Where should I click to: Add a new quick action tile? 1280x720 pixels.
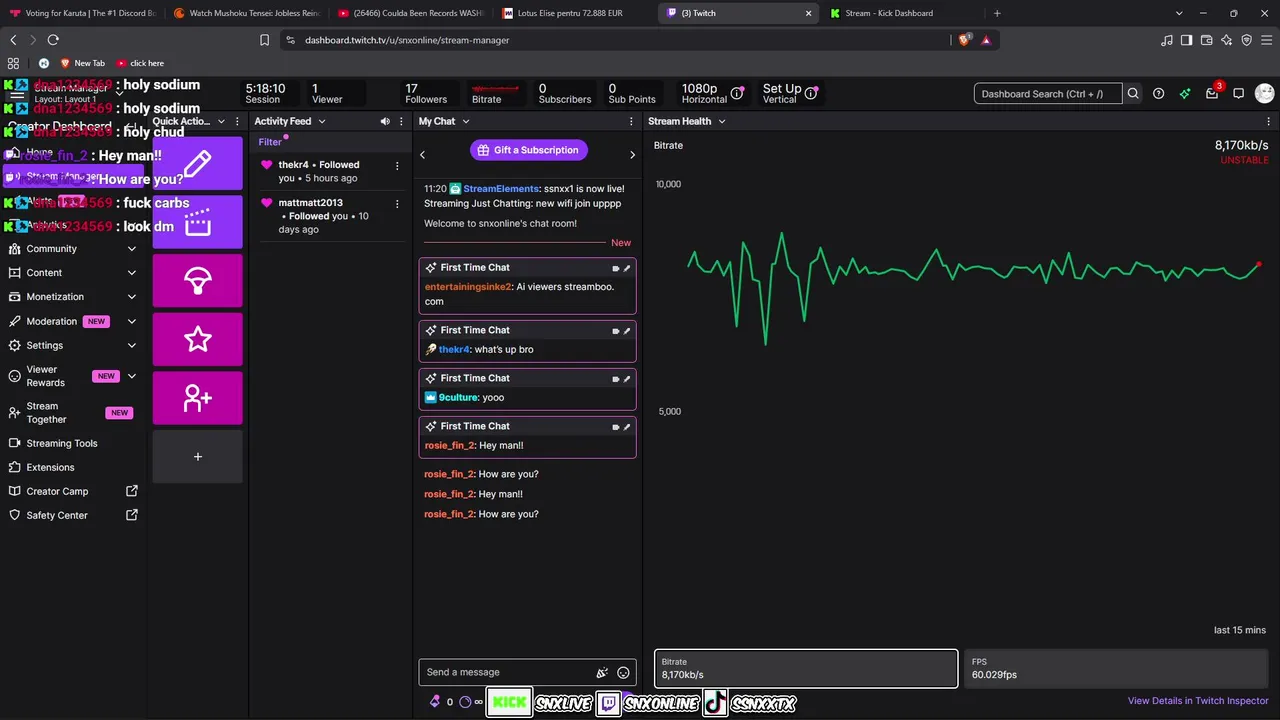point(197,457)
